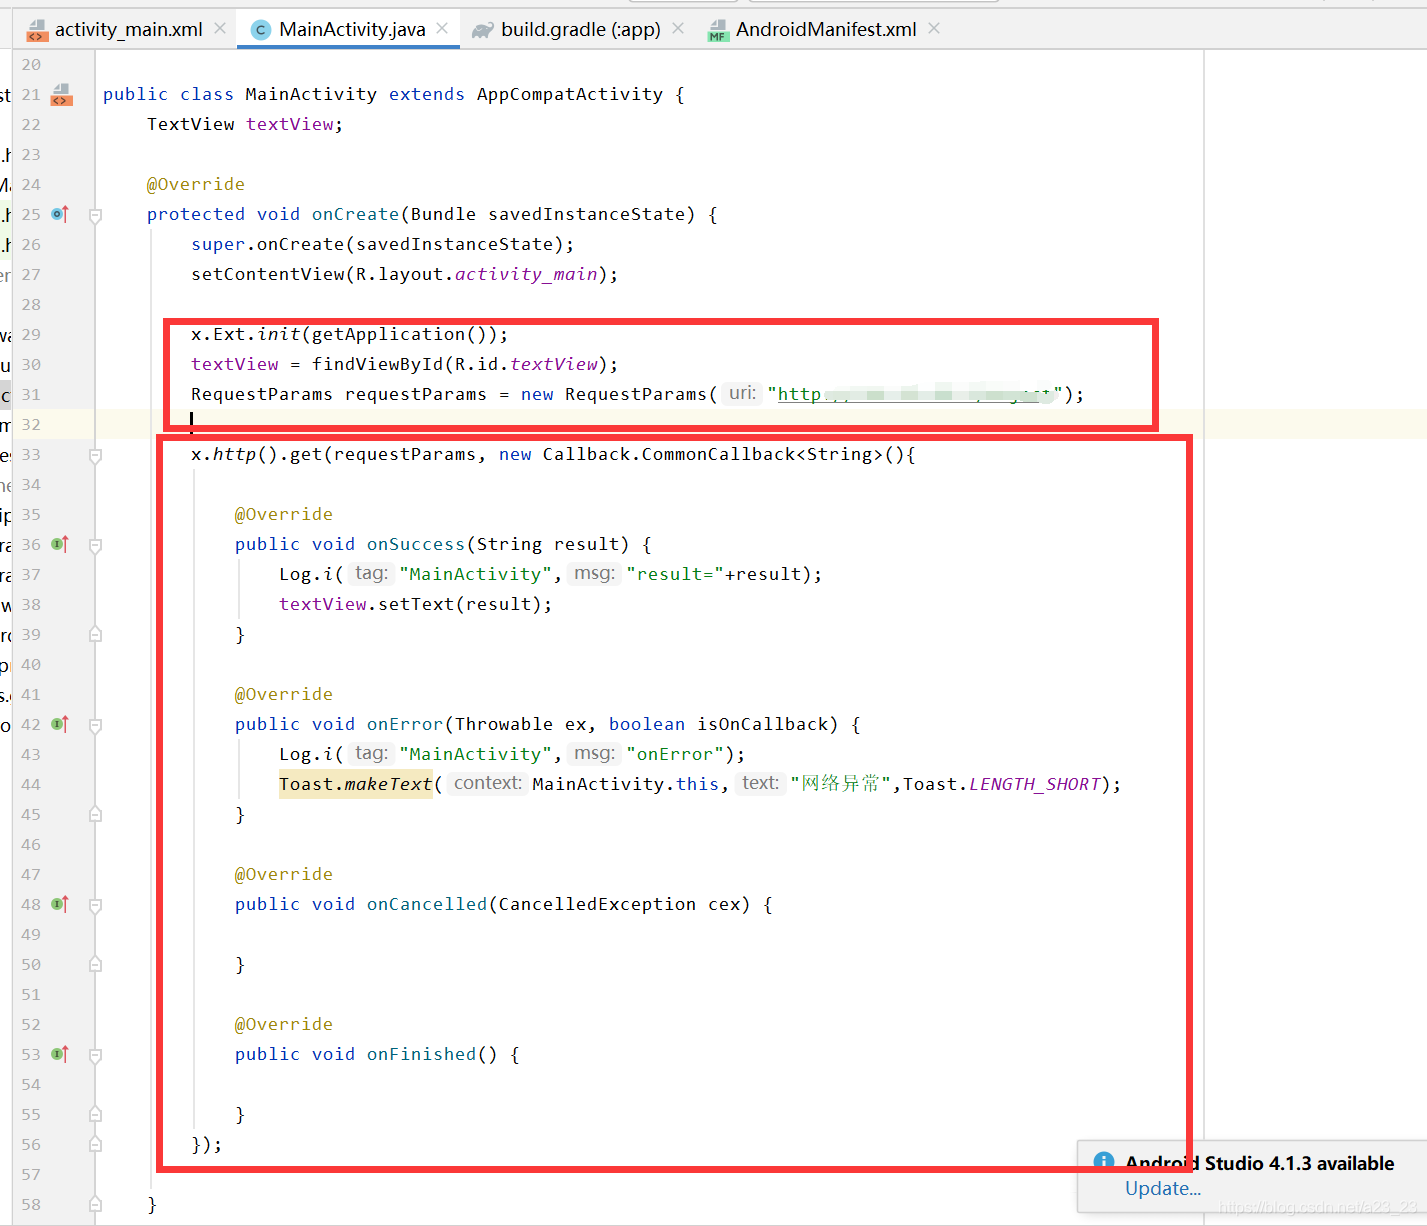The image size is (1427, 1226).
Task: Click 'activity_main' layout reference on line 27
Action: pyautogui.click(x=526, y=274)
